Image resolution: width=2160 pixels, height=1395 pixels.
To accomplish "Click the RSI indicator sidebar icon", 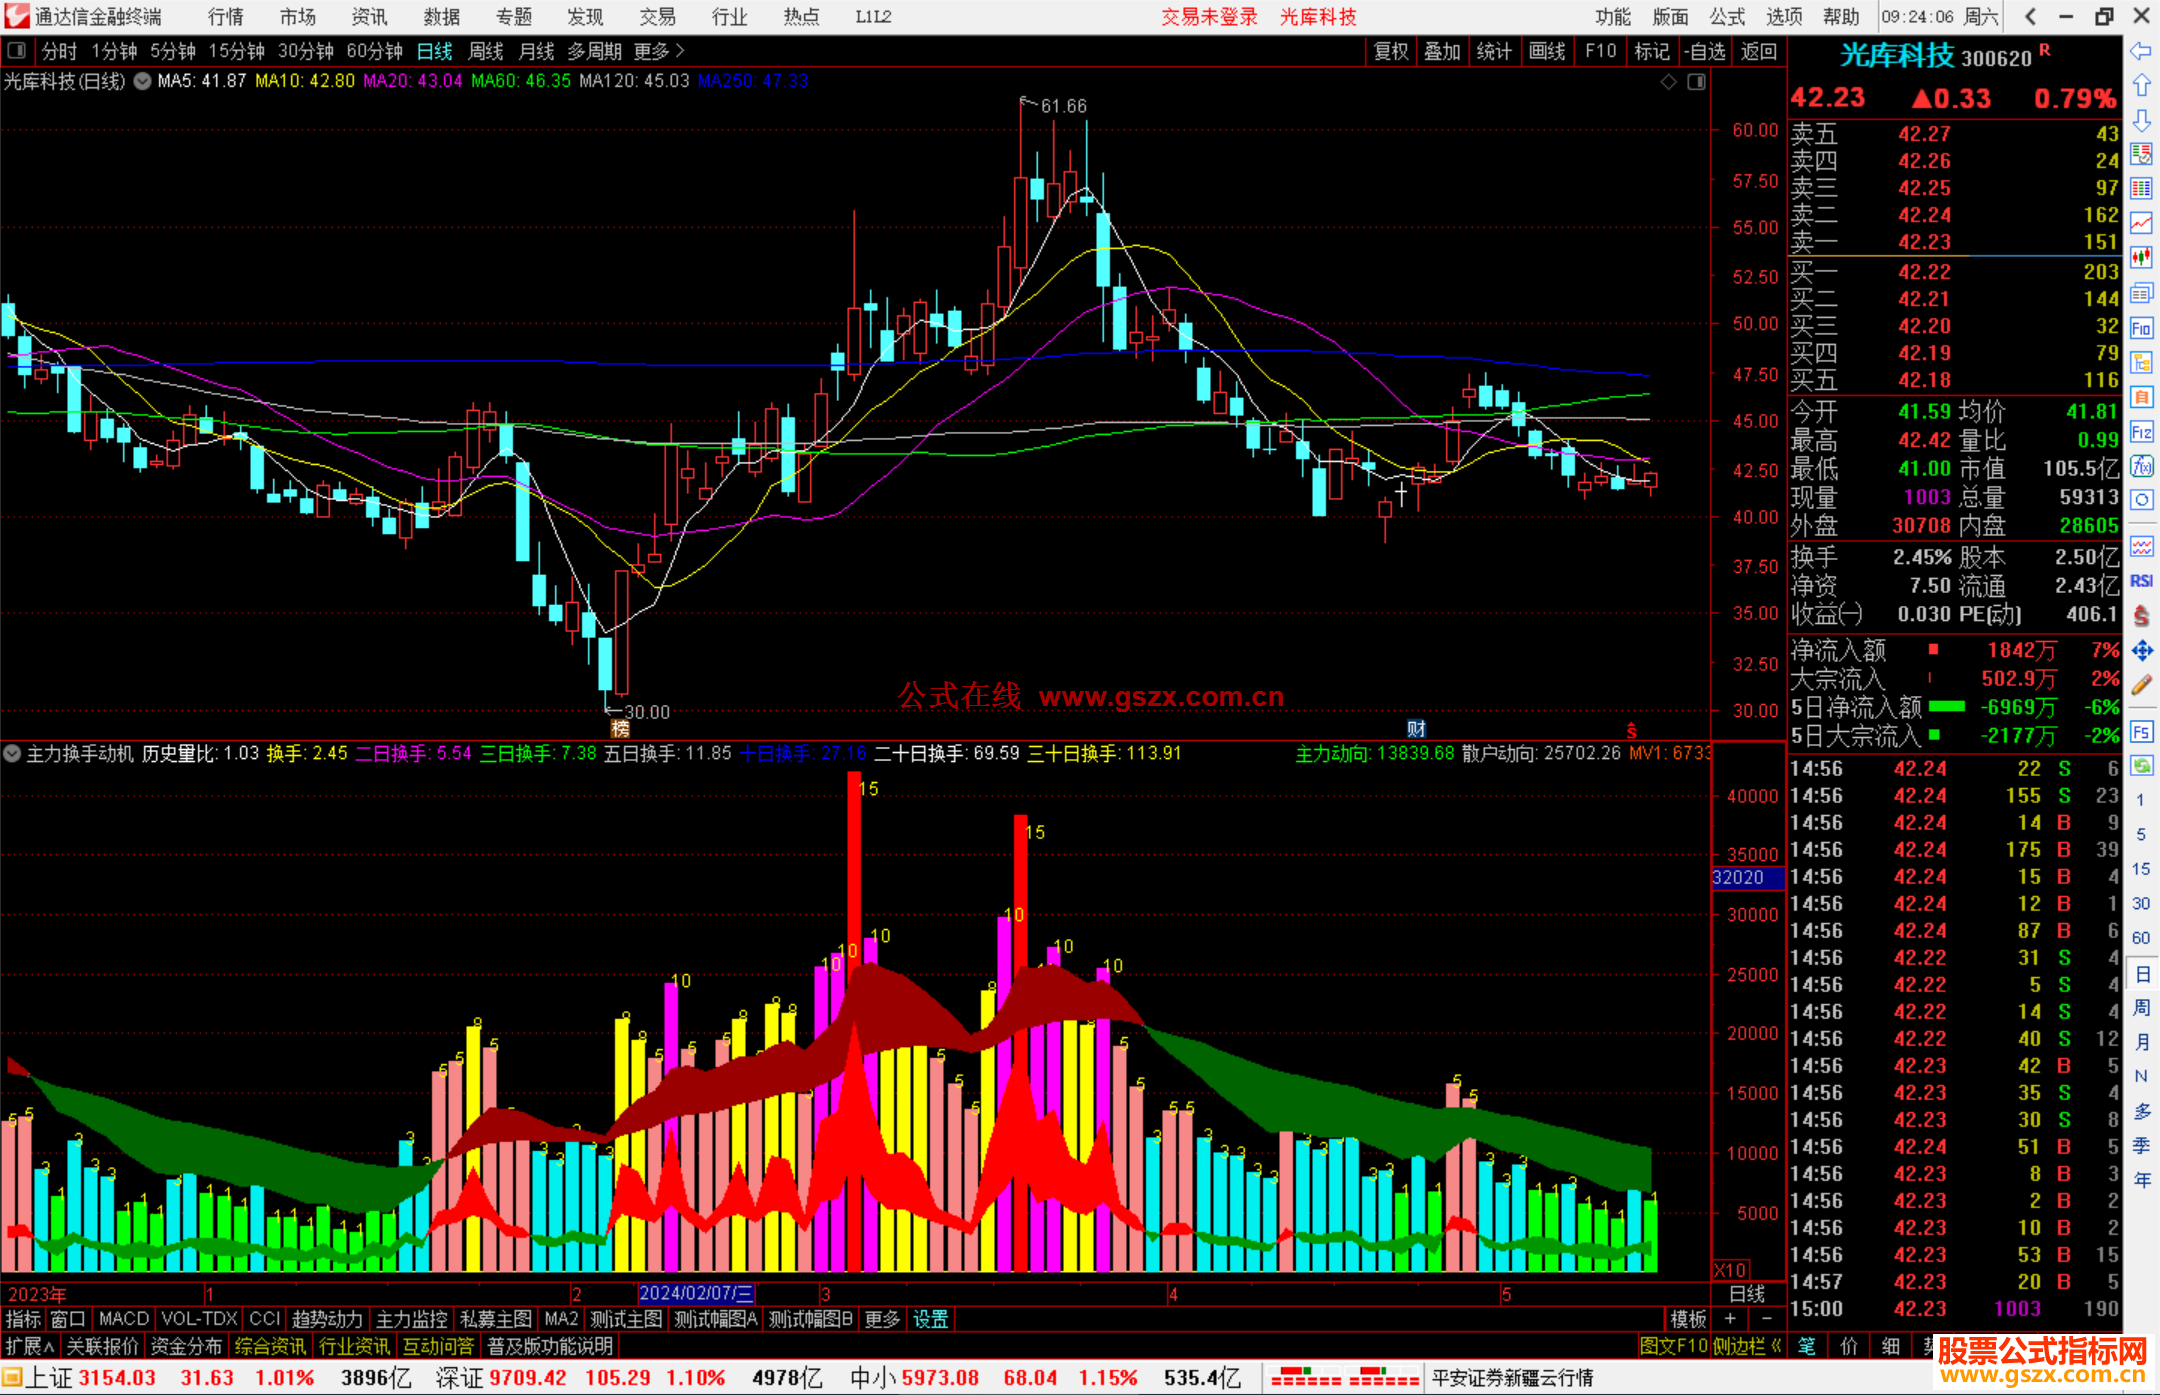I will click(2141, 581).
